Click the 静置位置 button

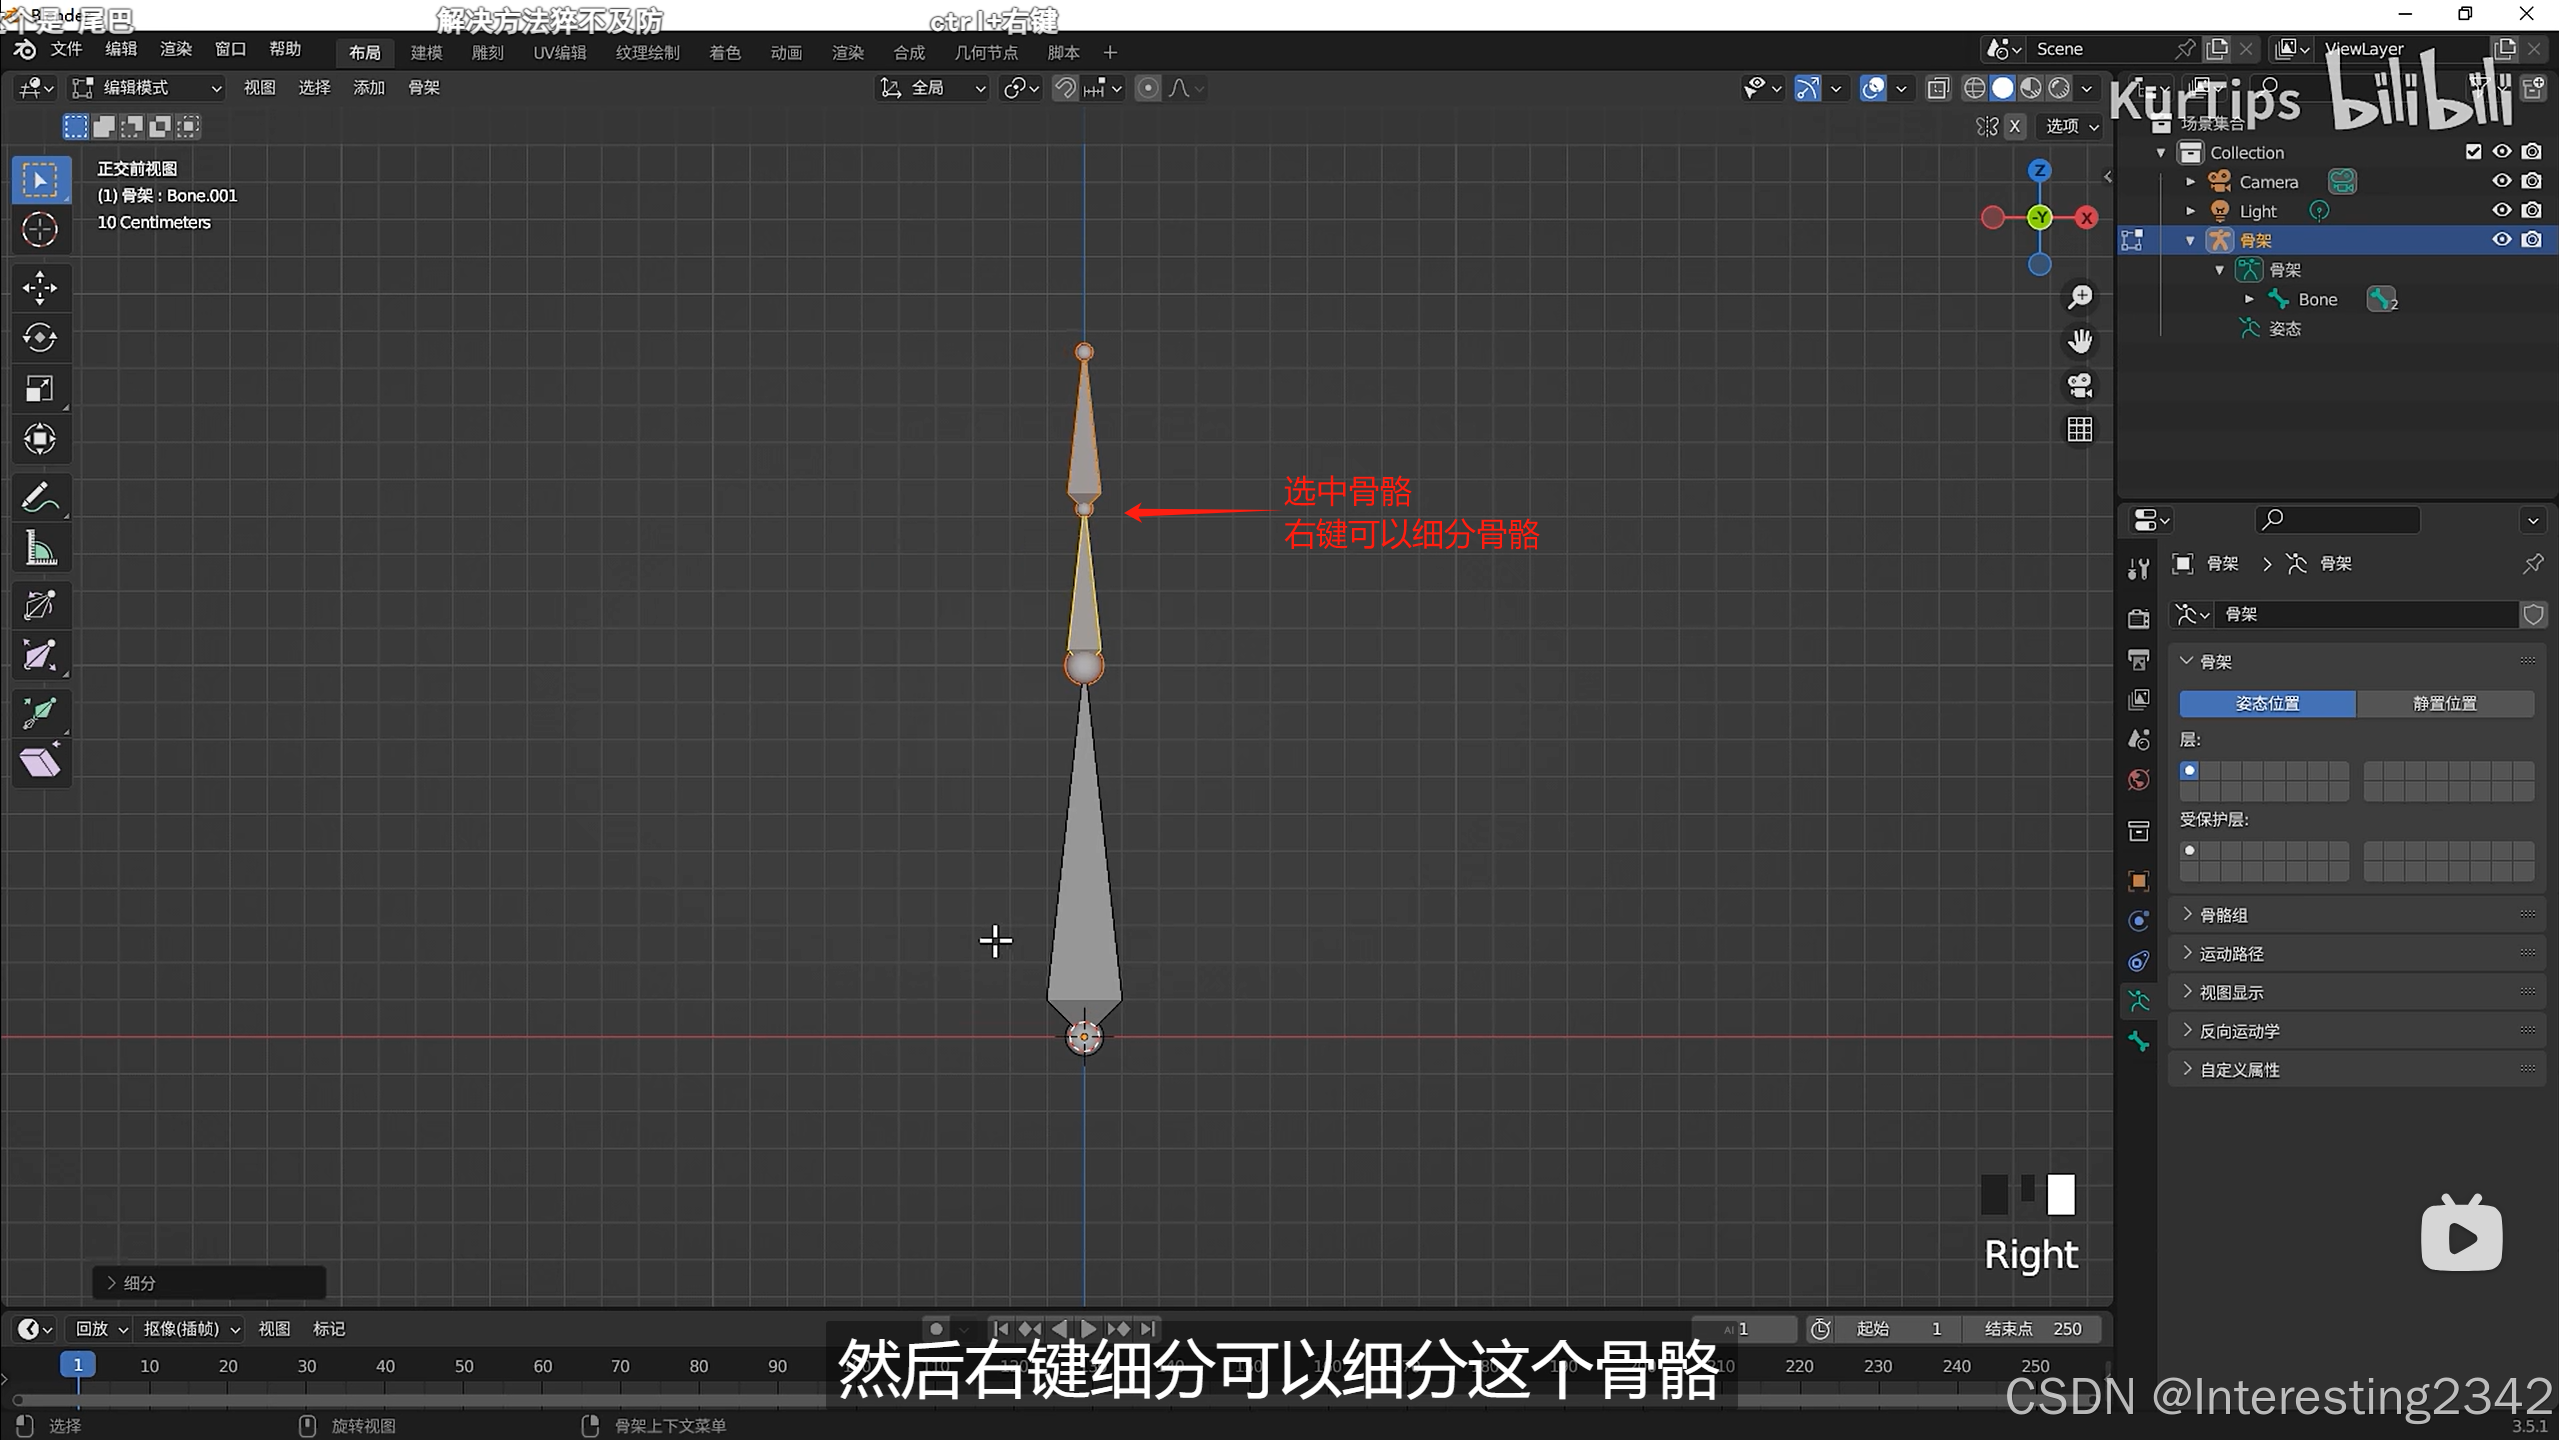coord(2444,703)
